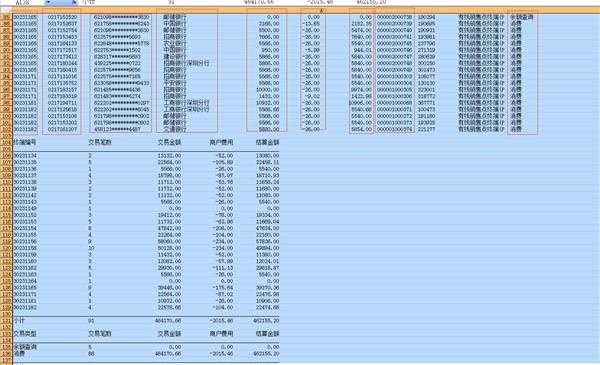
Task: Open the Name Box dropdown arrow
Action: (x=49, y=2)
